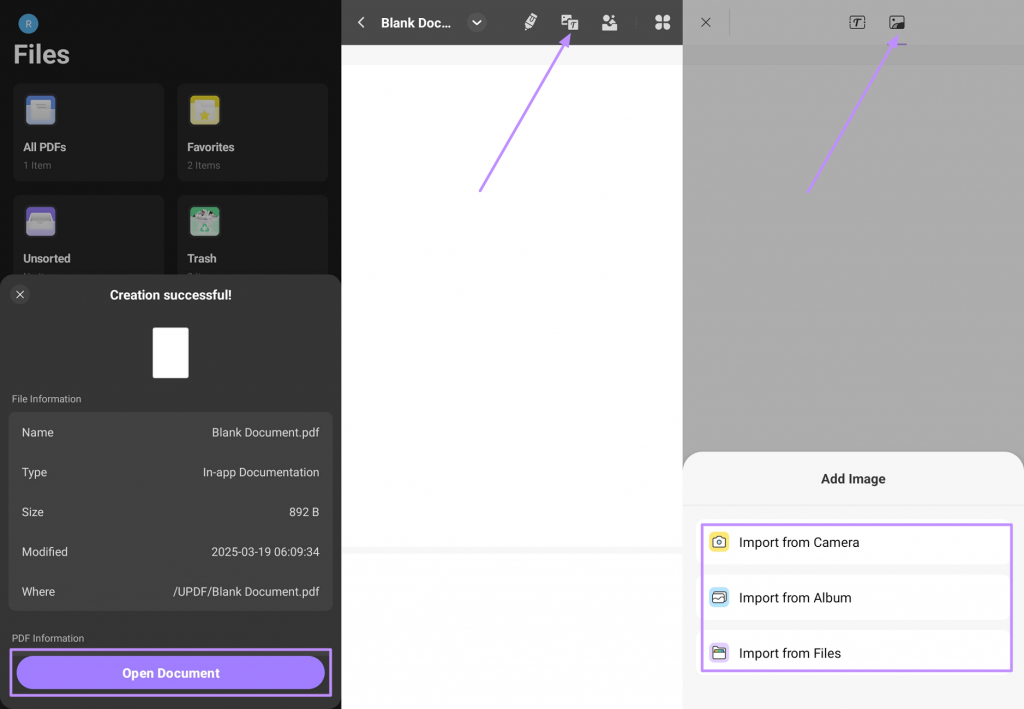
Task: Close the editing panel with the X
Action: (x=705, y=21)
